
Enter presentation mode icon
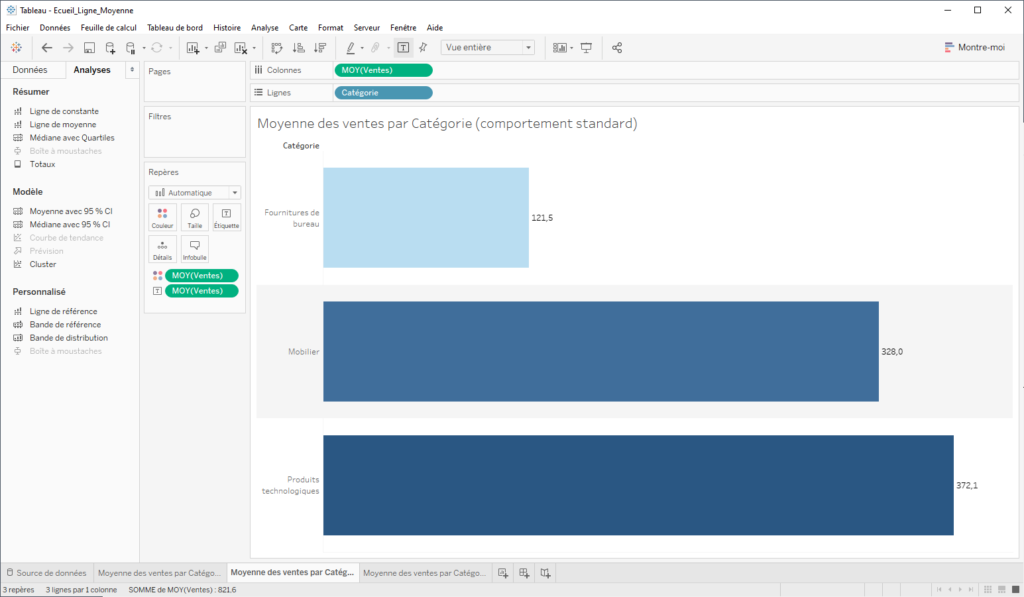tap(586, 48)
